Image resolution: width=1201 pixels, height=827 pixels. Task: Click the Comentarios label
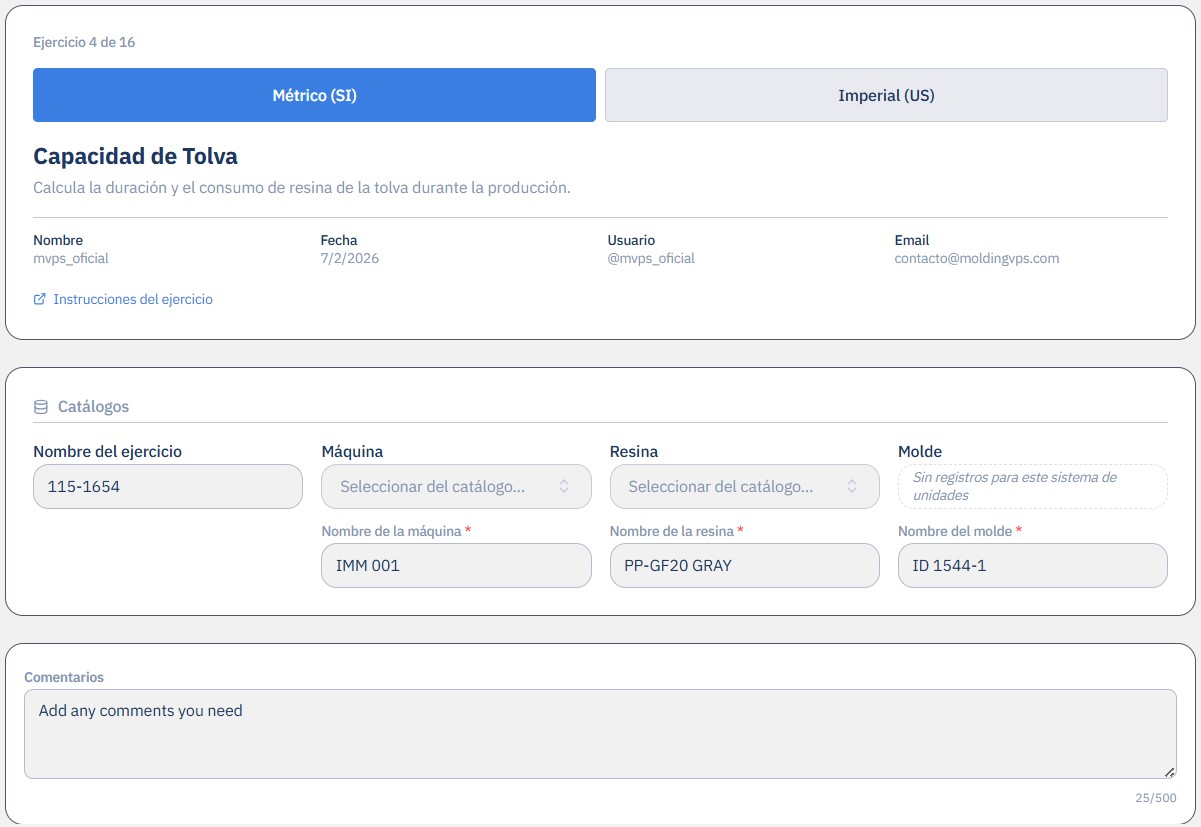point(64,677)
